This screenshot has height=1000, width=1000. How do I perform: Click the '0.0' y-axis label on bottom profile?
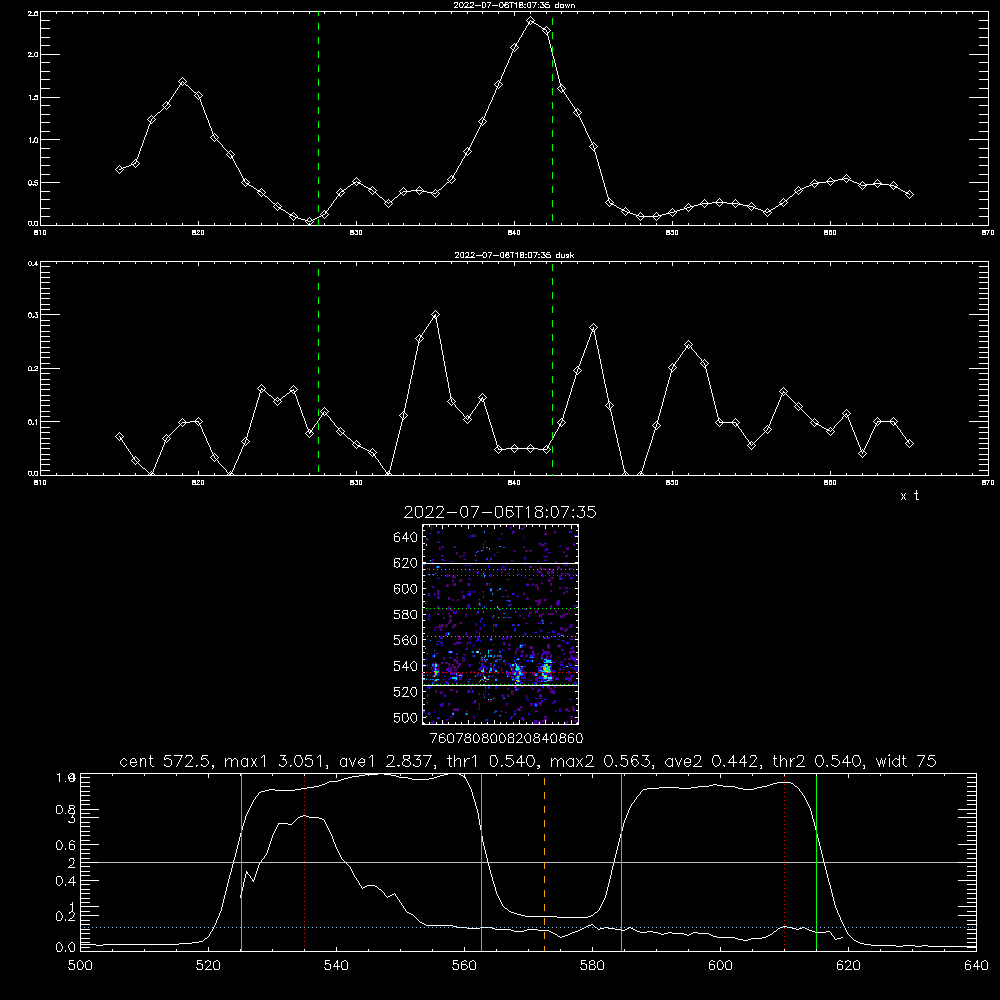pyautogui.click(x=66, y=947)
